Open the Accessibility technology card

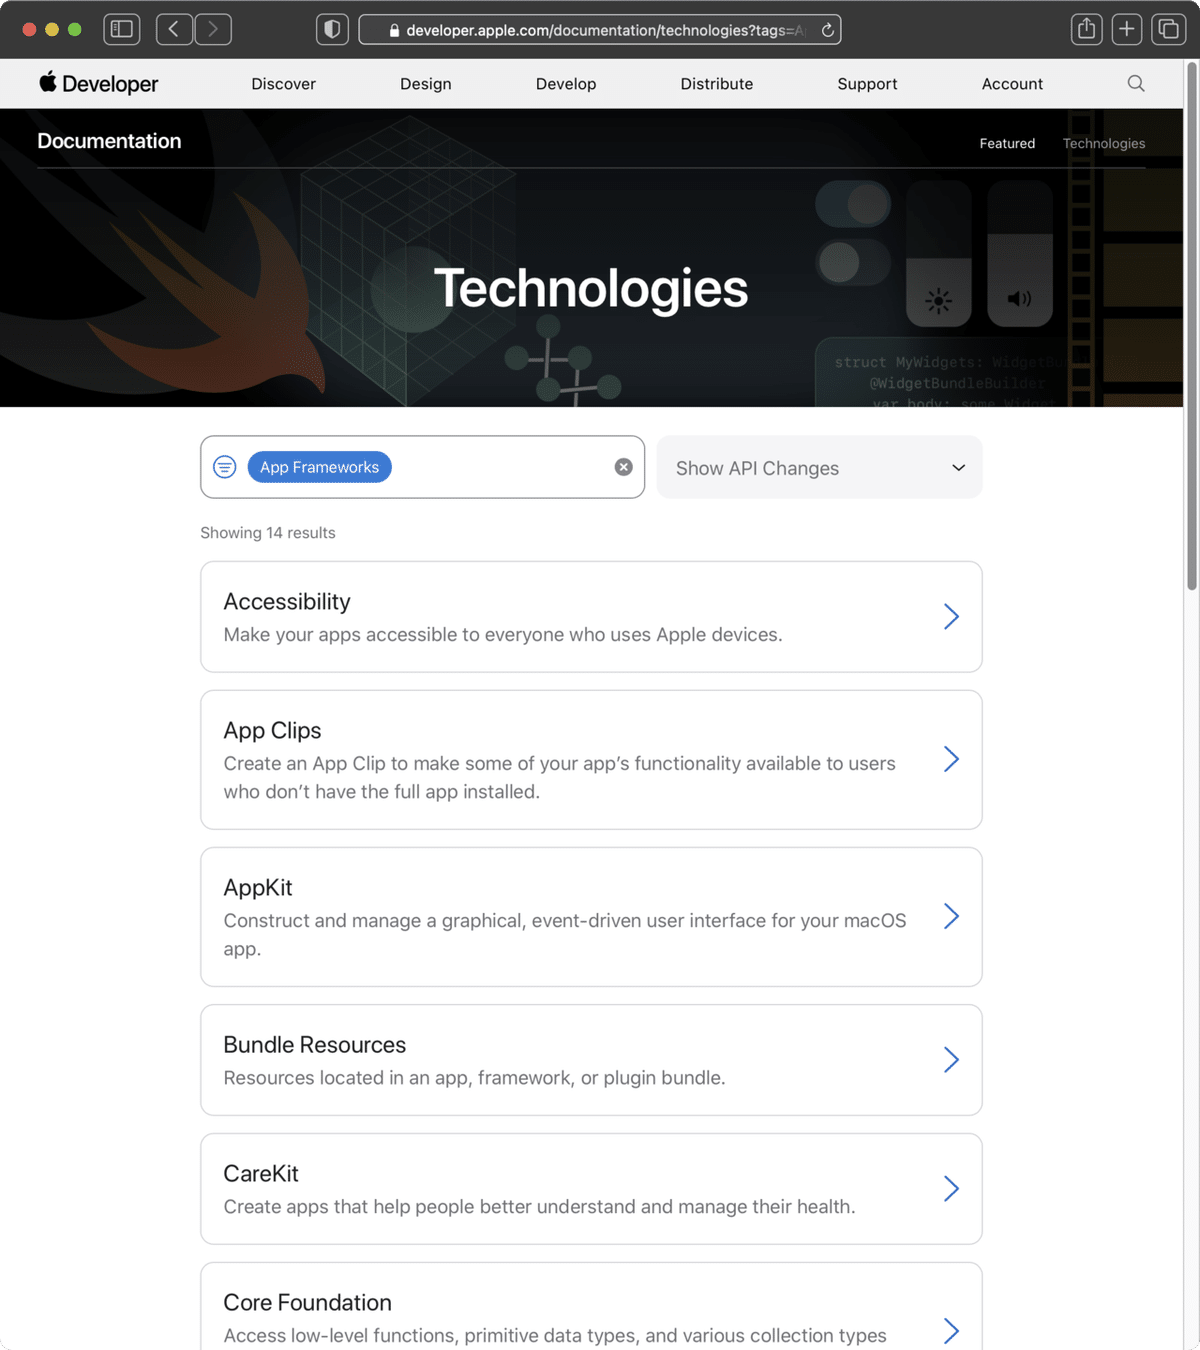(x=591, y=617)
